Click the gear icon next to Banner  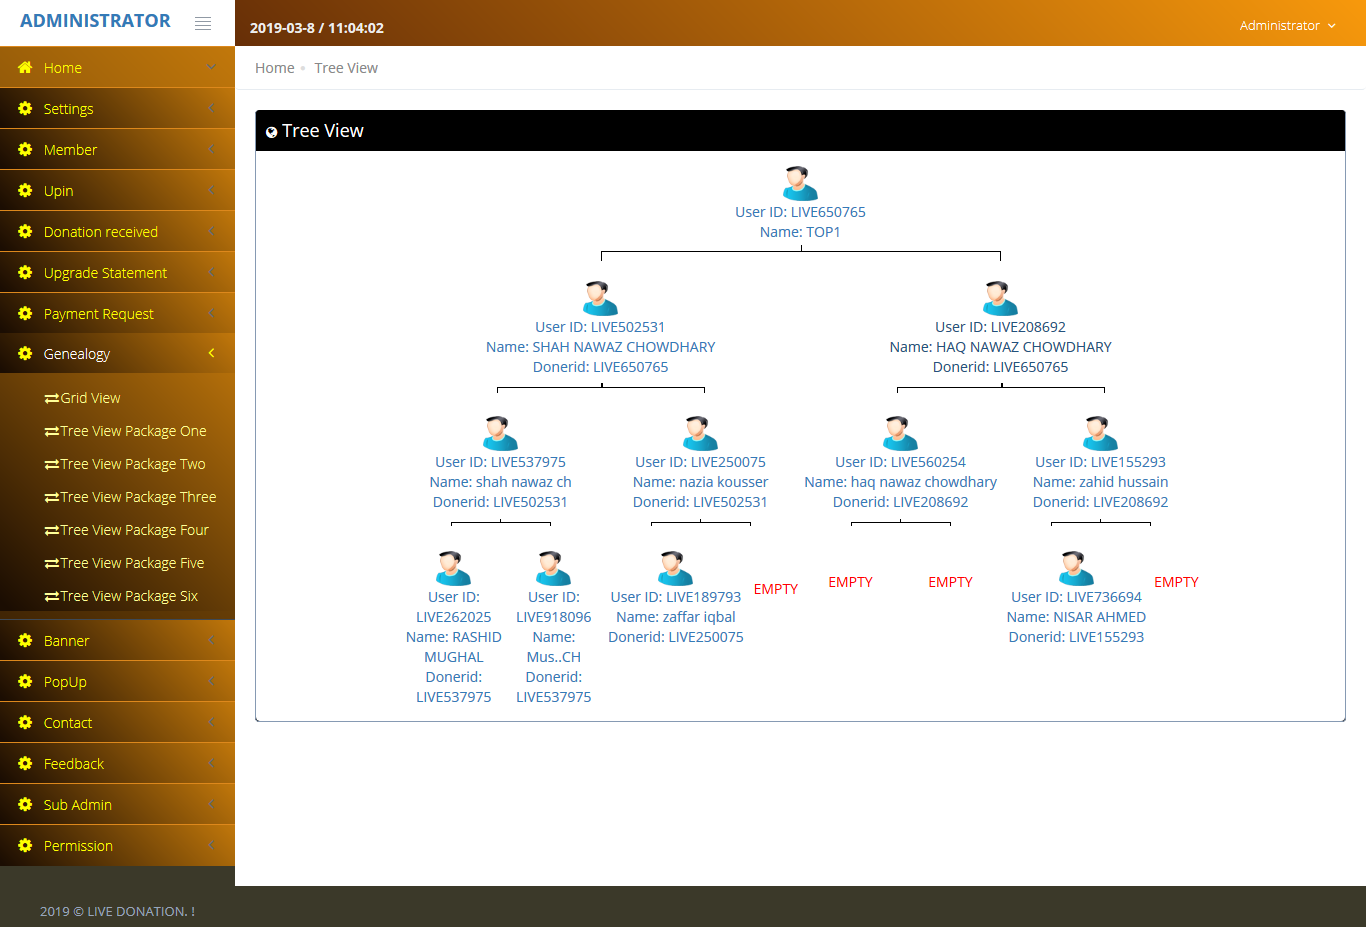tap(25, 640)
